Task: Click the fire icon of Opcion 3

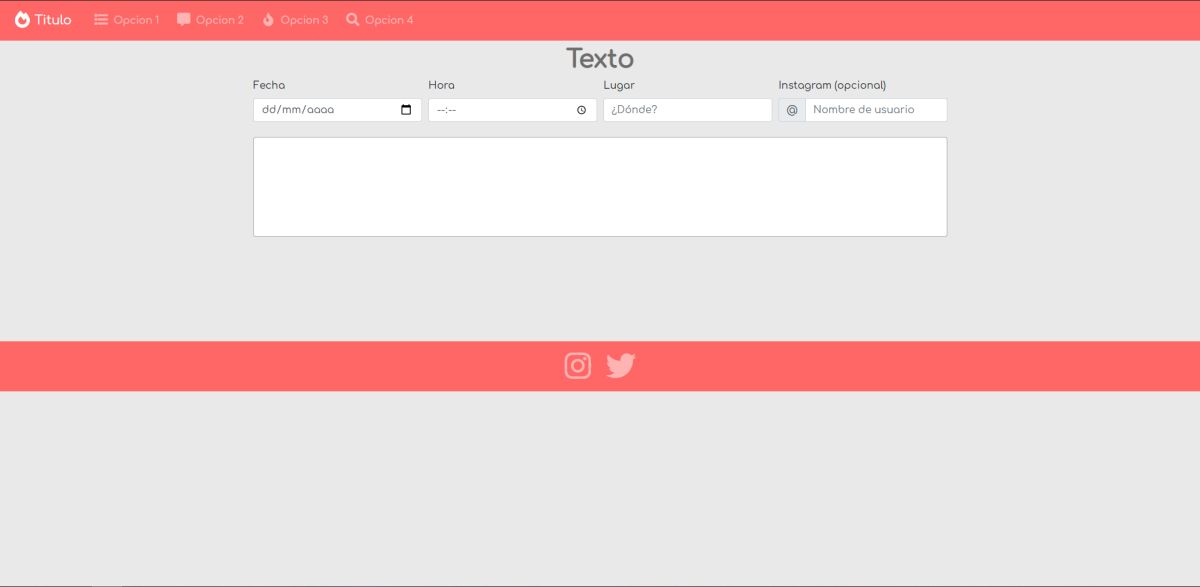Action: point(268,20)
